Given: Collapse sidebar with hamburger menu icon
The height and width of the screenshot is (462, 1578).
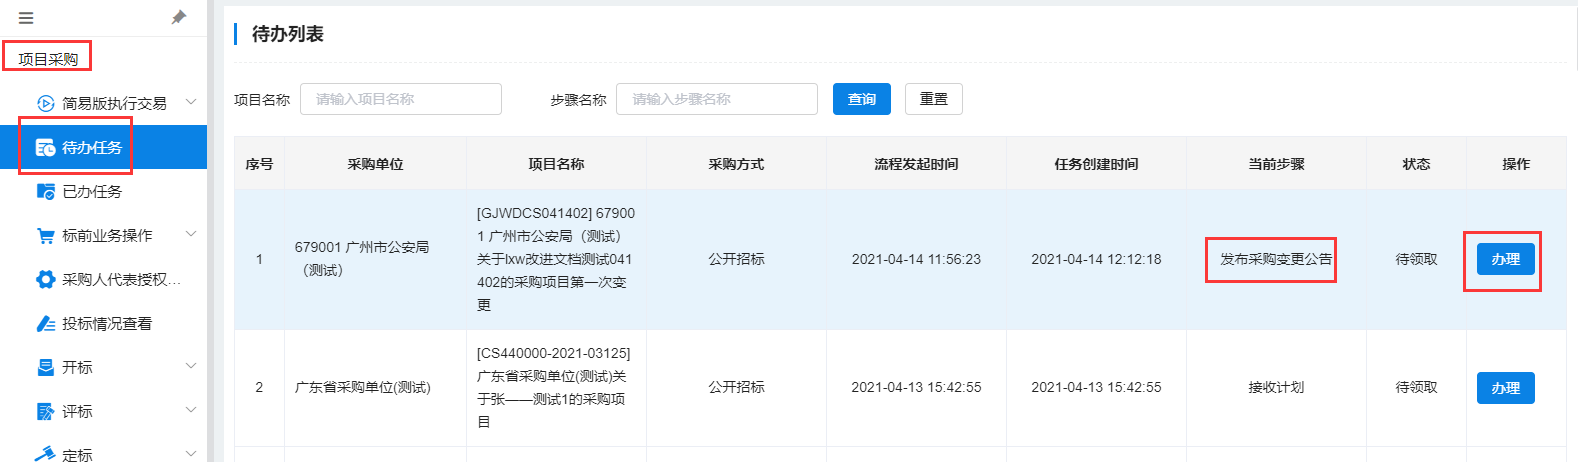Looking at the screenshot, I should 26,18.
